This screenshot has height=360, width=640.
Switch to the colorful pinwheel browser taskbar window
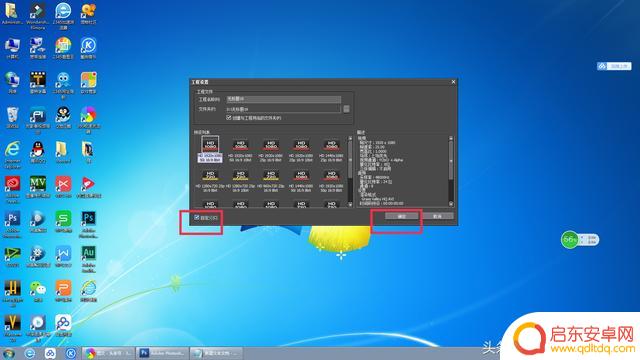pyautogui.click(x=109, y=353)
